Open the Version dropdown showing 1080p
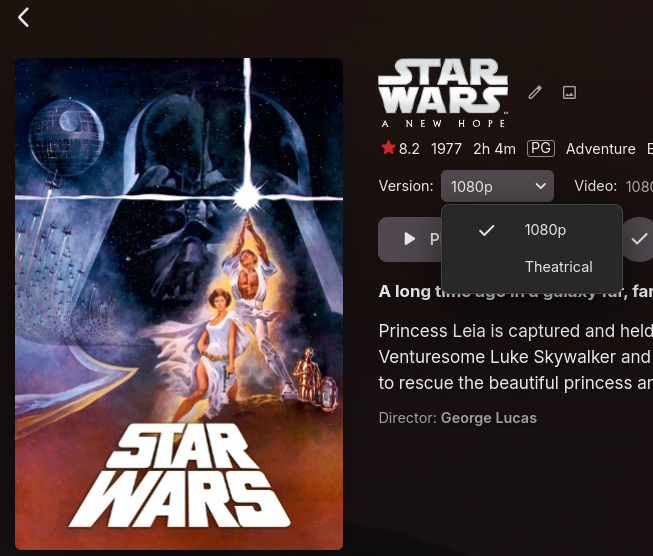Viewport: 653px width, 556px height. point(497,186)
